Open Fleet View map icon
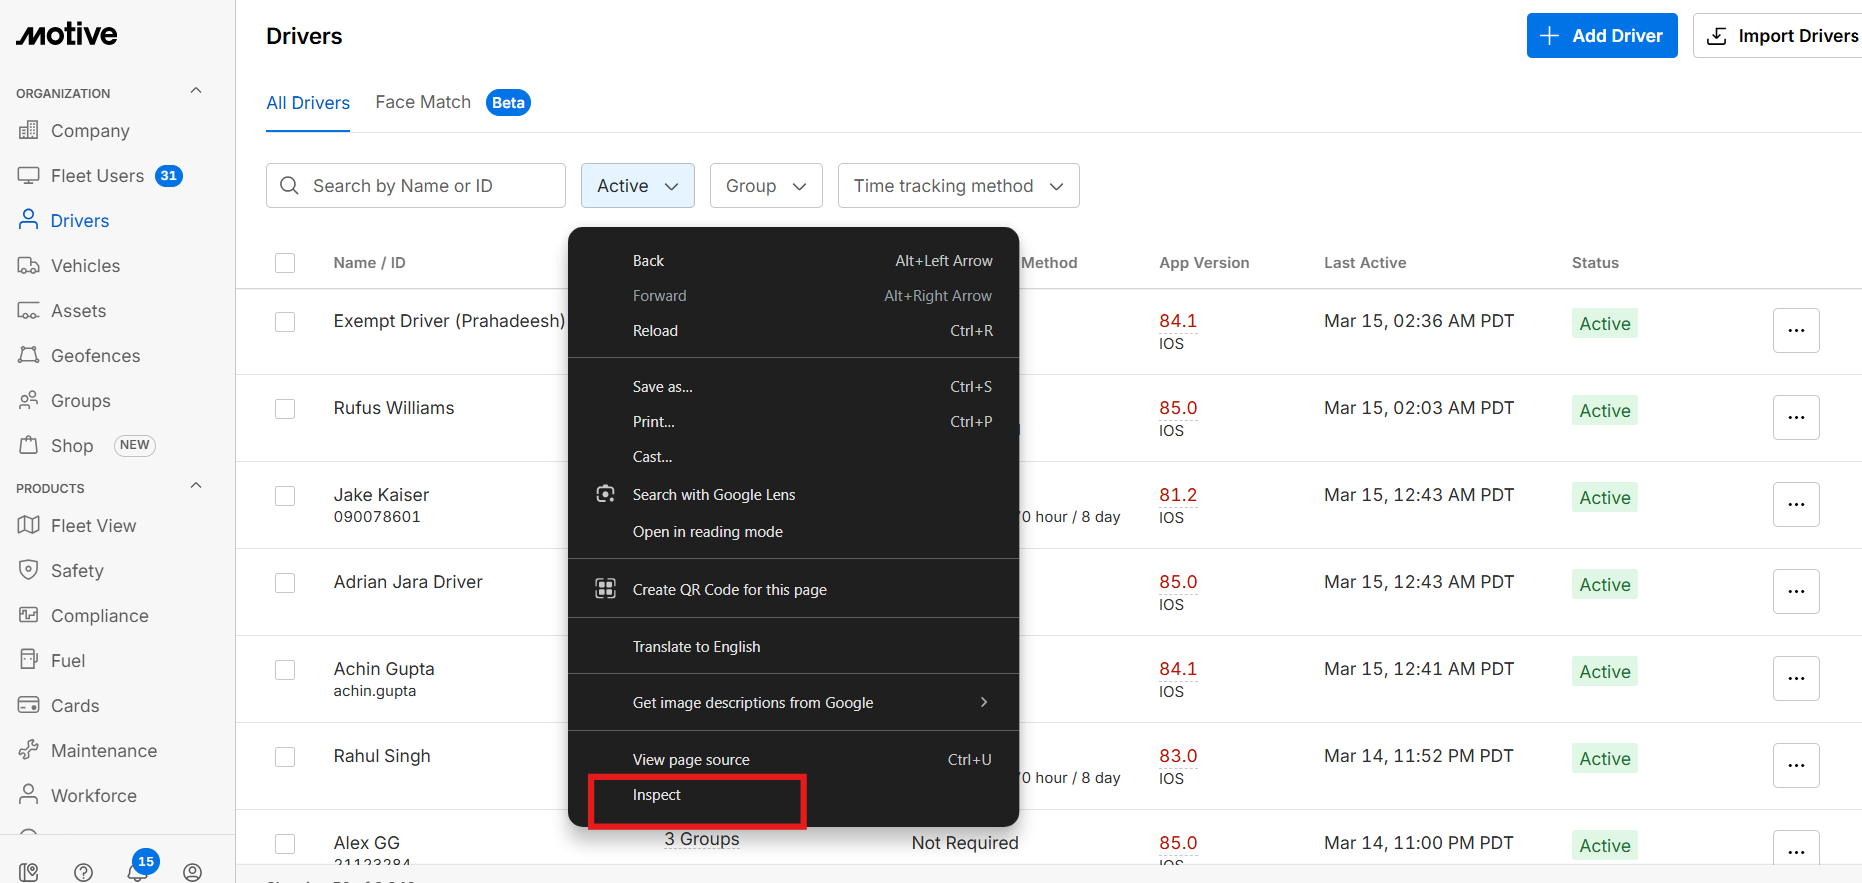The height and width of the screenshot is (883, 1862). 28,526
